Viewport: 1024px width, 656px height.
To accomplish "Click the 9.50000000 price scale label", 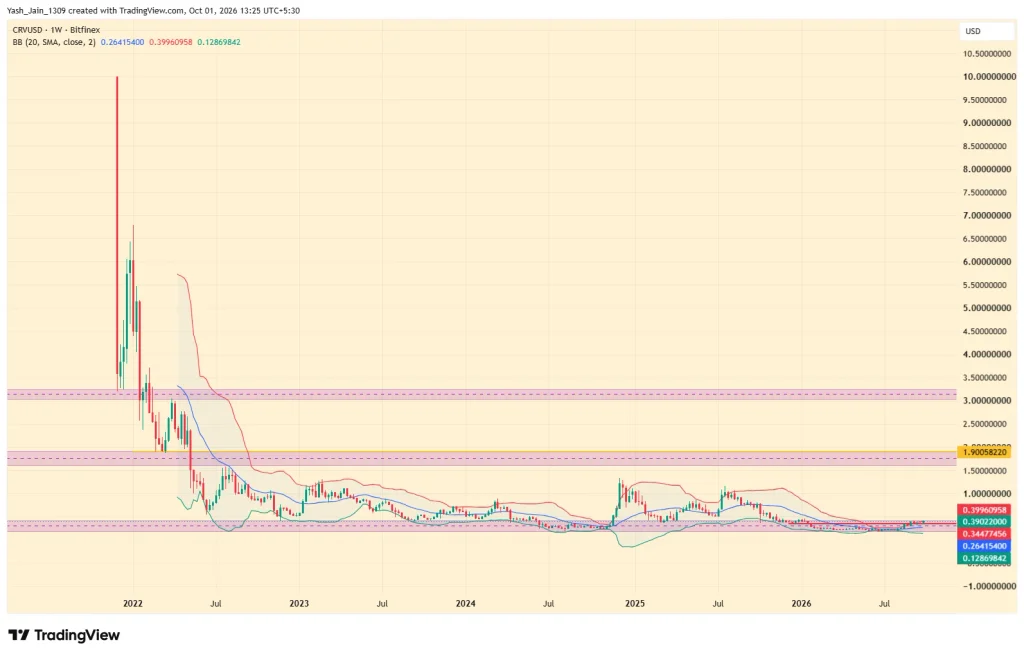I will click(x=987, y=100).
